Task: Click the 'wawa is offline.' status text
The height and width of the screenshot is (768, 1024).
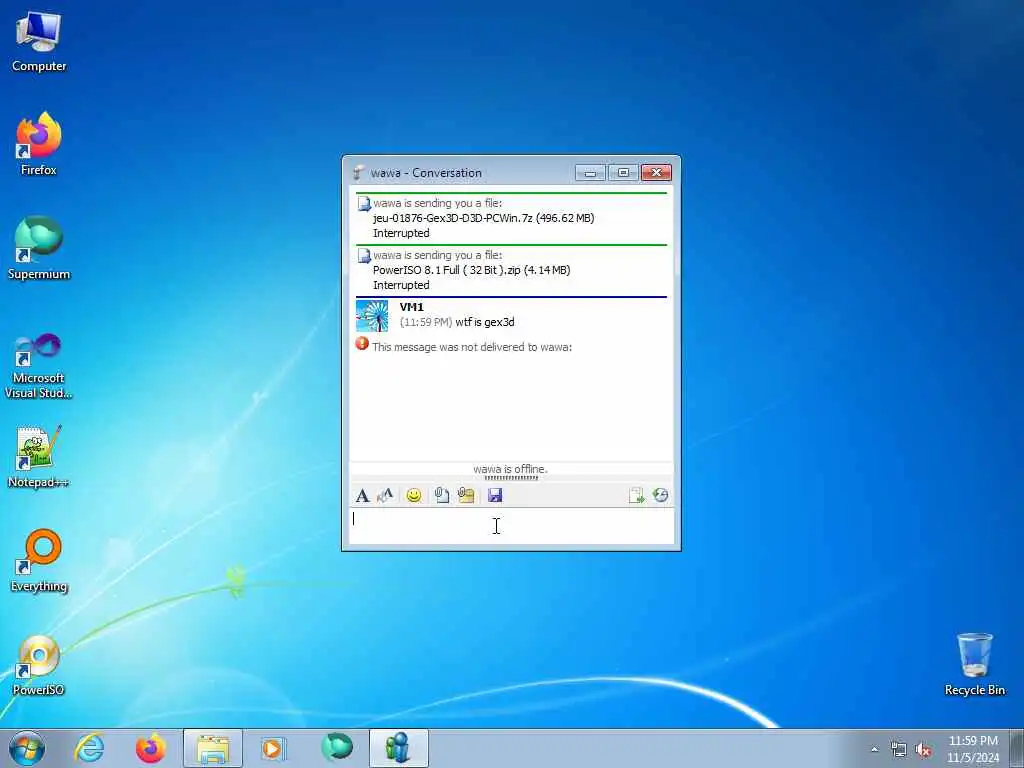Action: [510, 469]
